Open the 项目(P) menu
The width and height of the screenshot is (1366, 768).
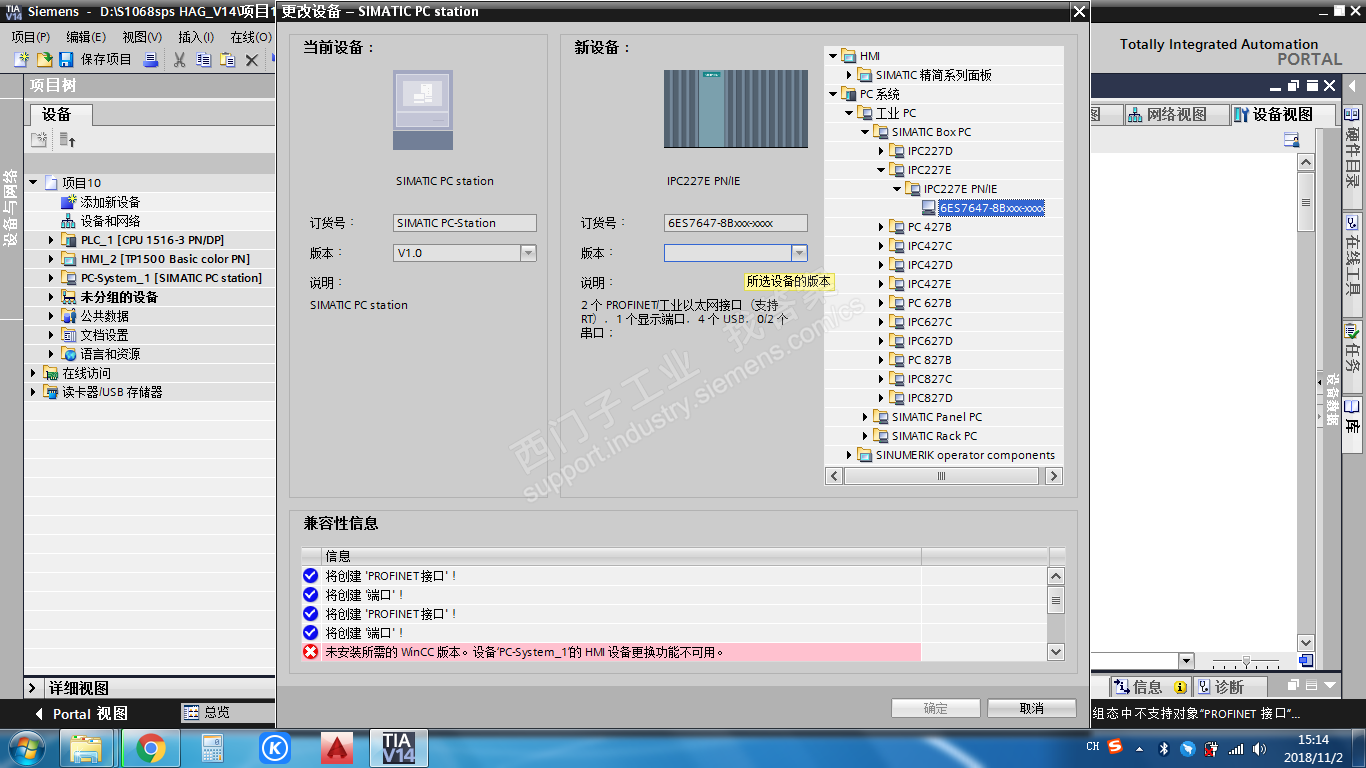(31, 37)
